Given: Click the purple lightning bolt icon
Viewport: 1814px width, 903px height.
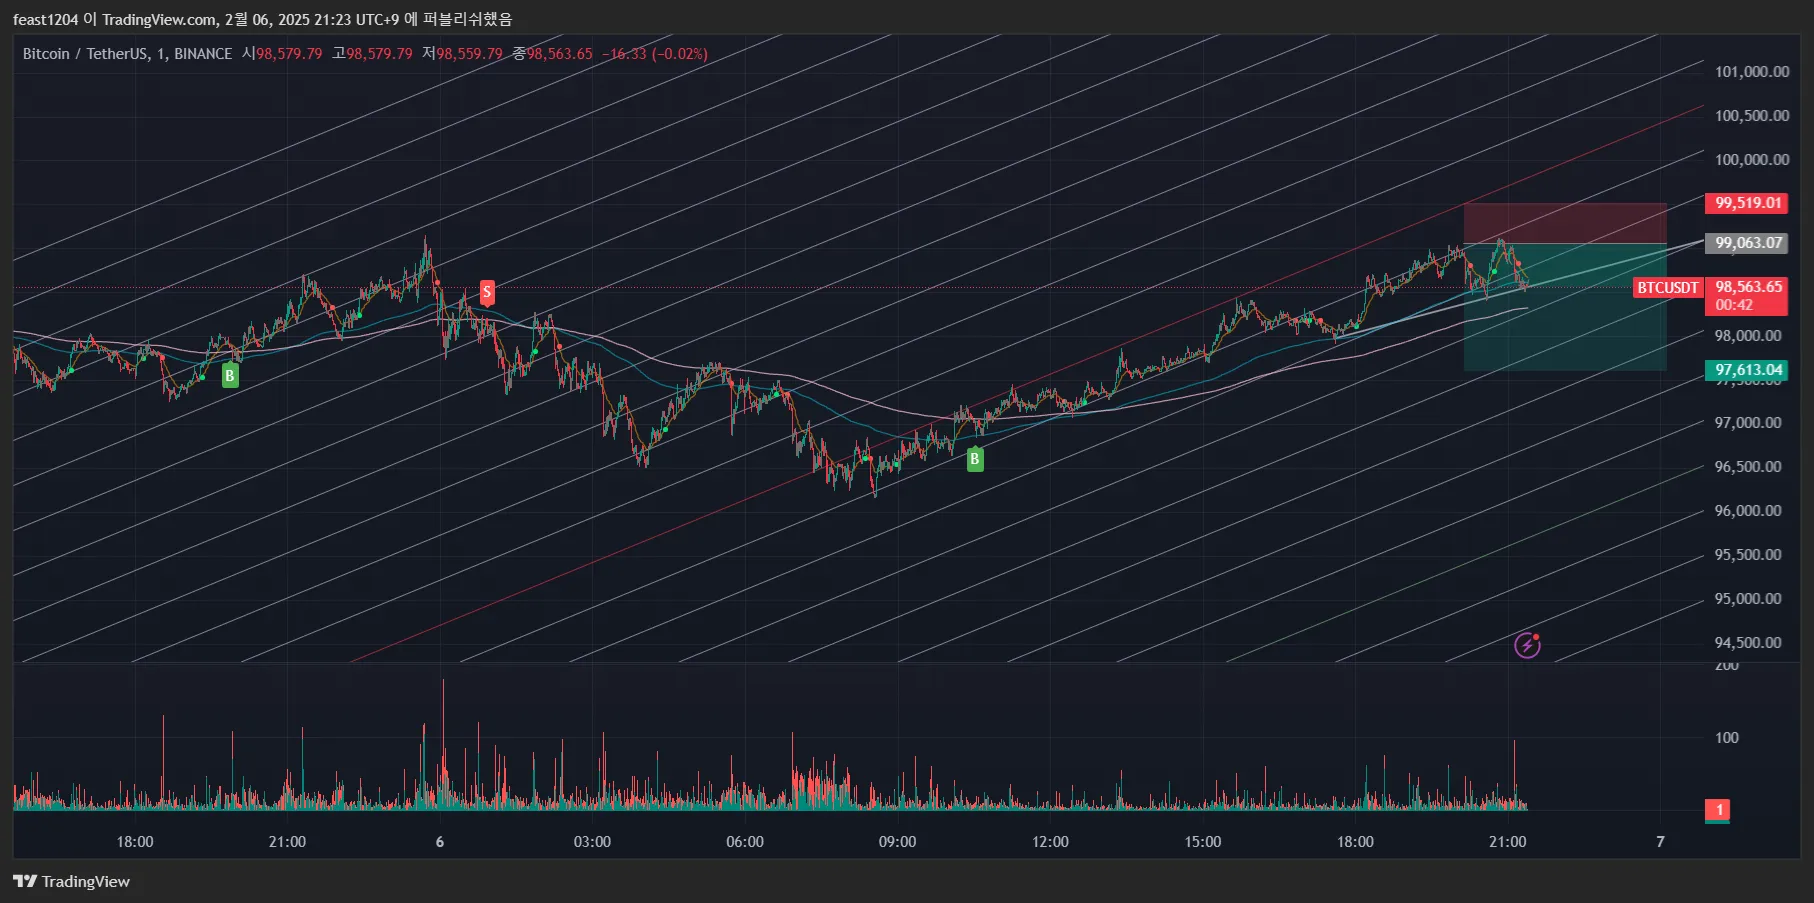Looking at the screenshot, I should pyautogui.click(x=1527, y=645).
